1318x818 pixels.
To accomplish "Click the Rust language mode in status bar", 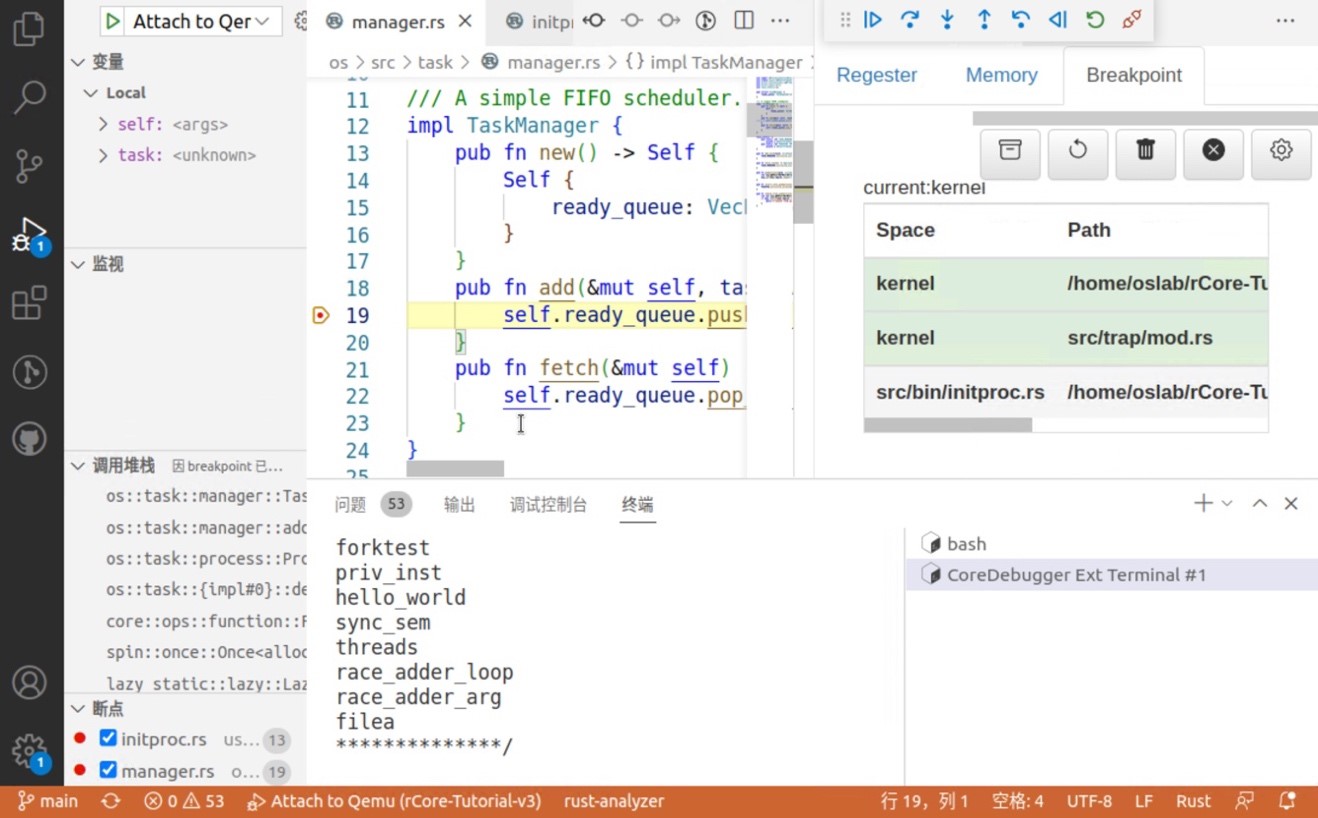I will pyautogui.click(x=1193, y=801).
